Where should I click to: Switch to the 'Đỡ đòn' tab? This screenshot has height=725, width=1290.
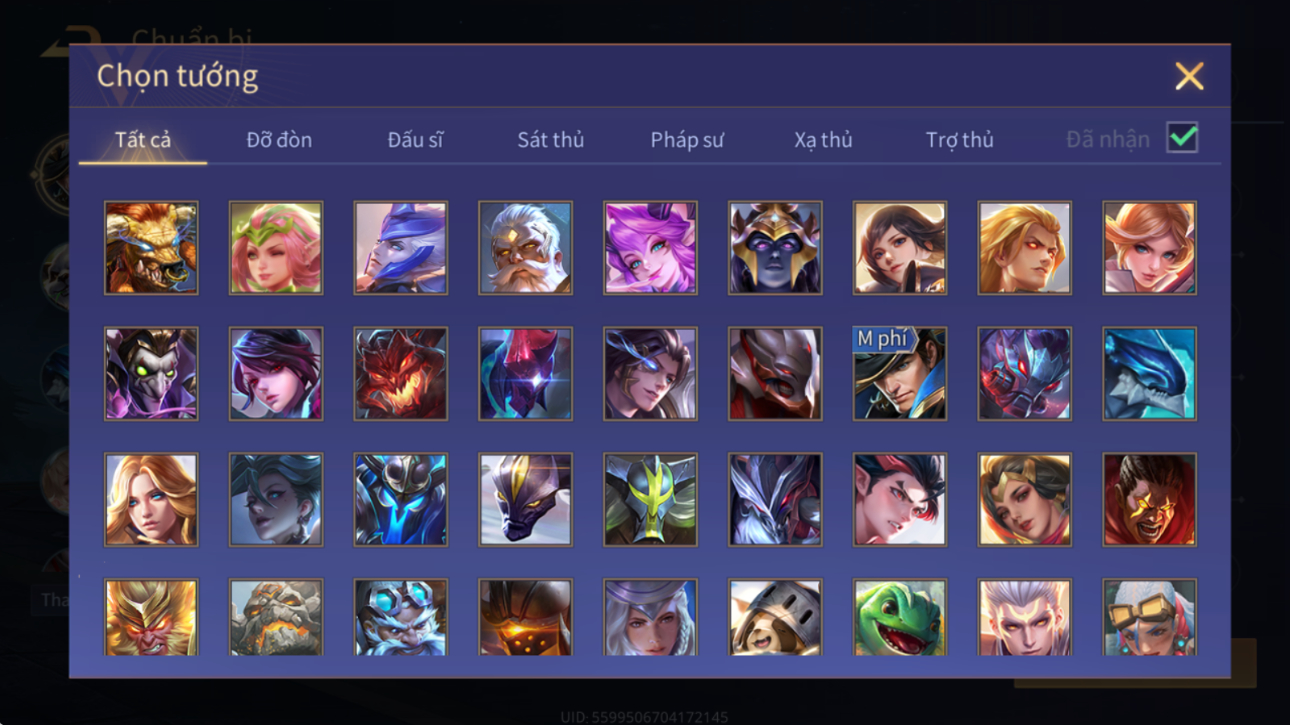click(x=279, y=140)
